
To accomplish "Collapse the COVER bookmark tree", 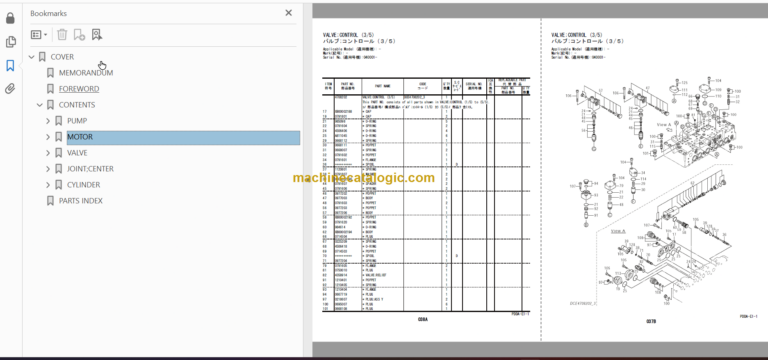I will coord(32,57).
